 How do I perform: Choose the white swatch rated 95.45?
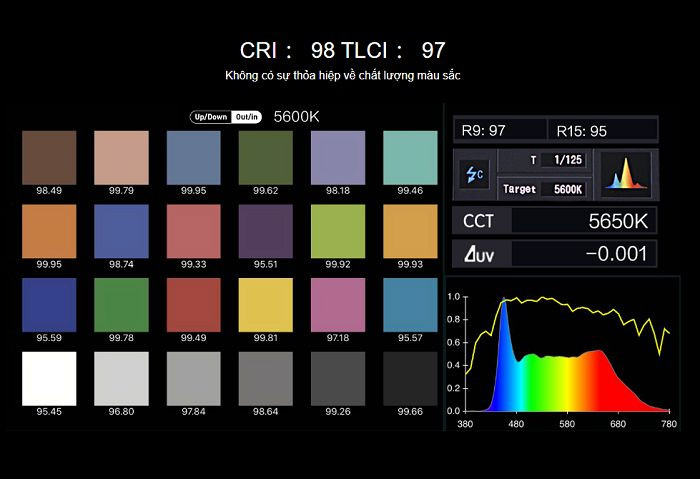click(x=49, y=377)
